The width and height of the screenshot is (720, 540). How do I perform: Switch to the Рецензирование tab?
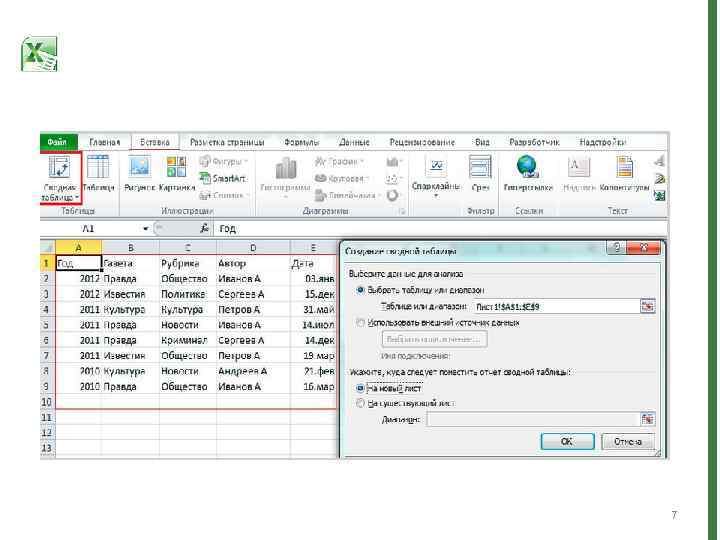pos(422,142)
